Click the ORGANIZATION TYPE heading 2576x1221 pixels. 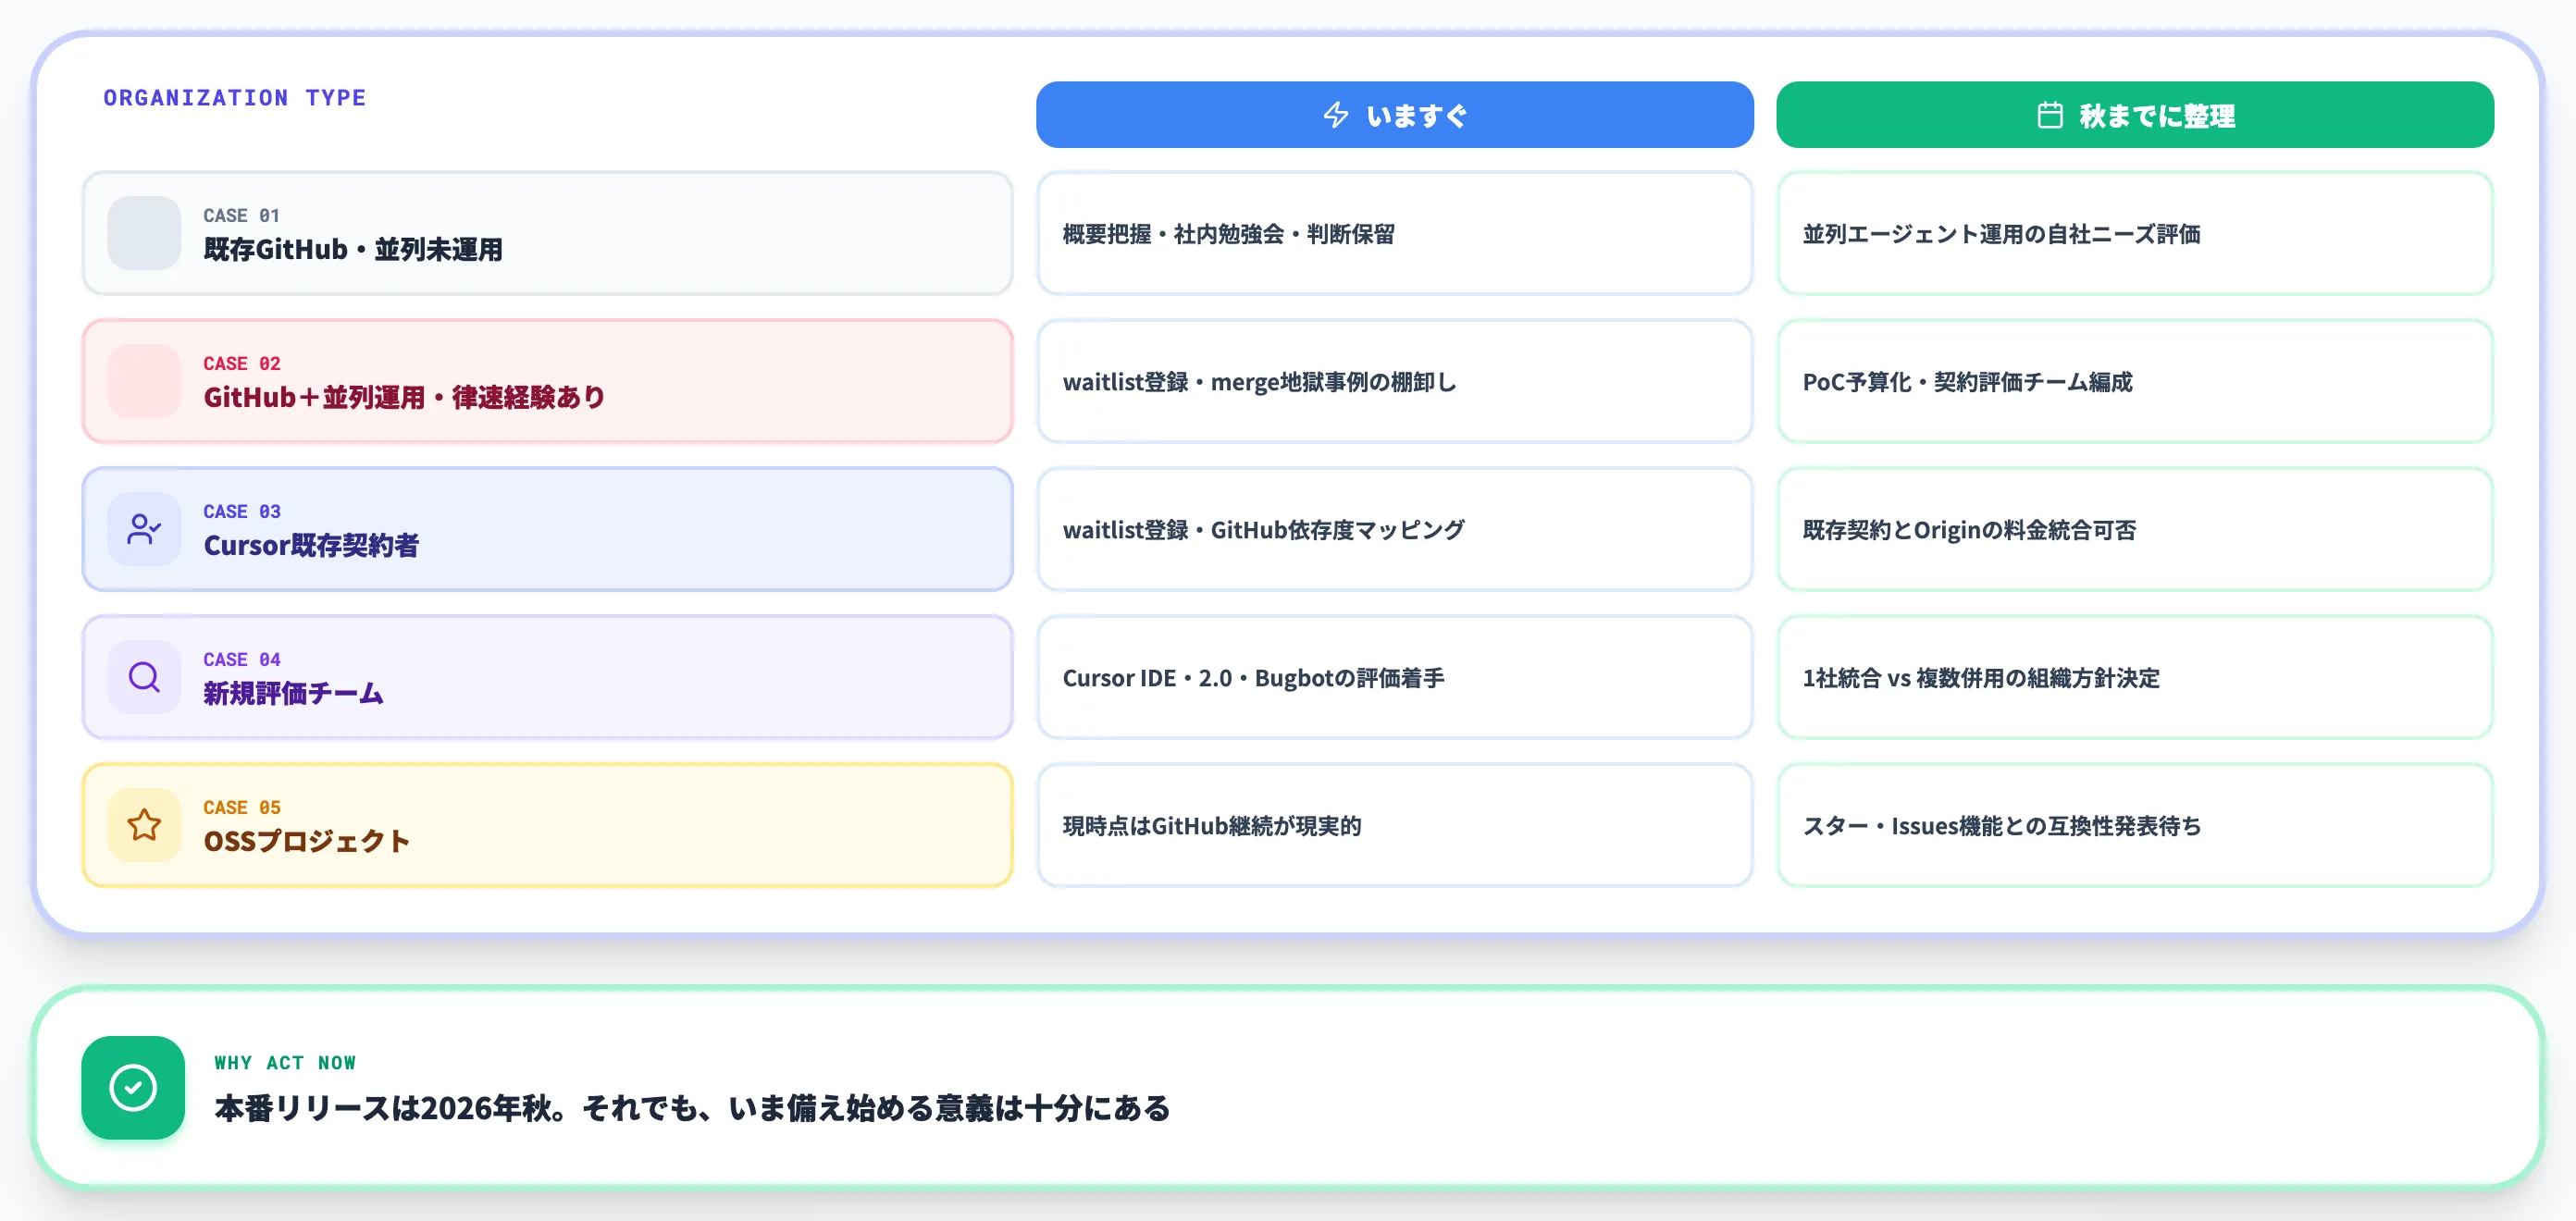tap(235, 98)
